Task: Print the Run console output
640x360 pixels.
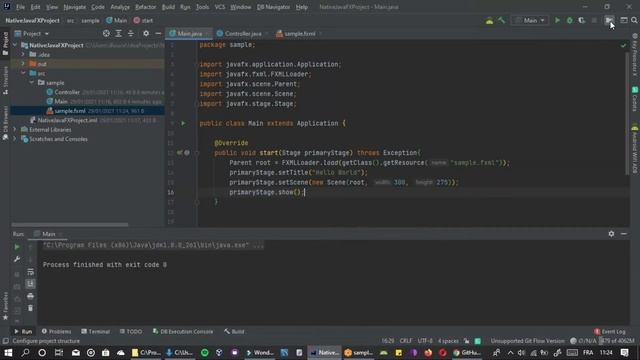Action: [x=30, y=296]
